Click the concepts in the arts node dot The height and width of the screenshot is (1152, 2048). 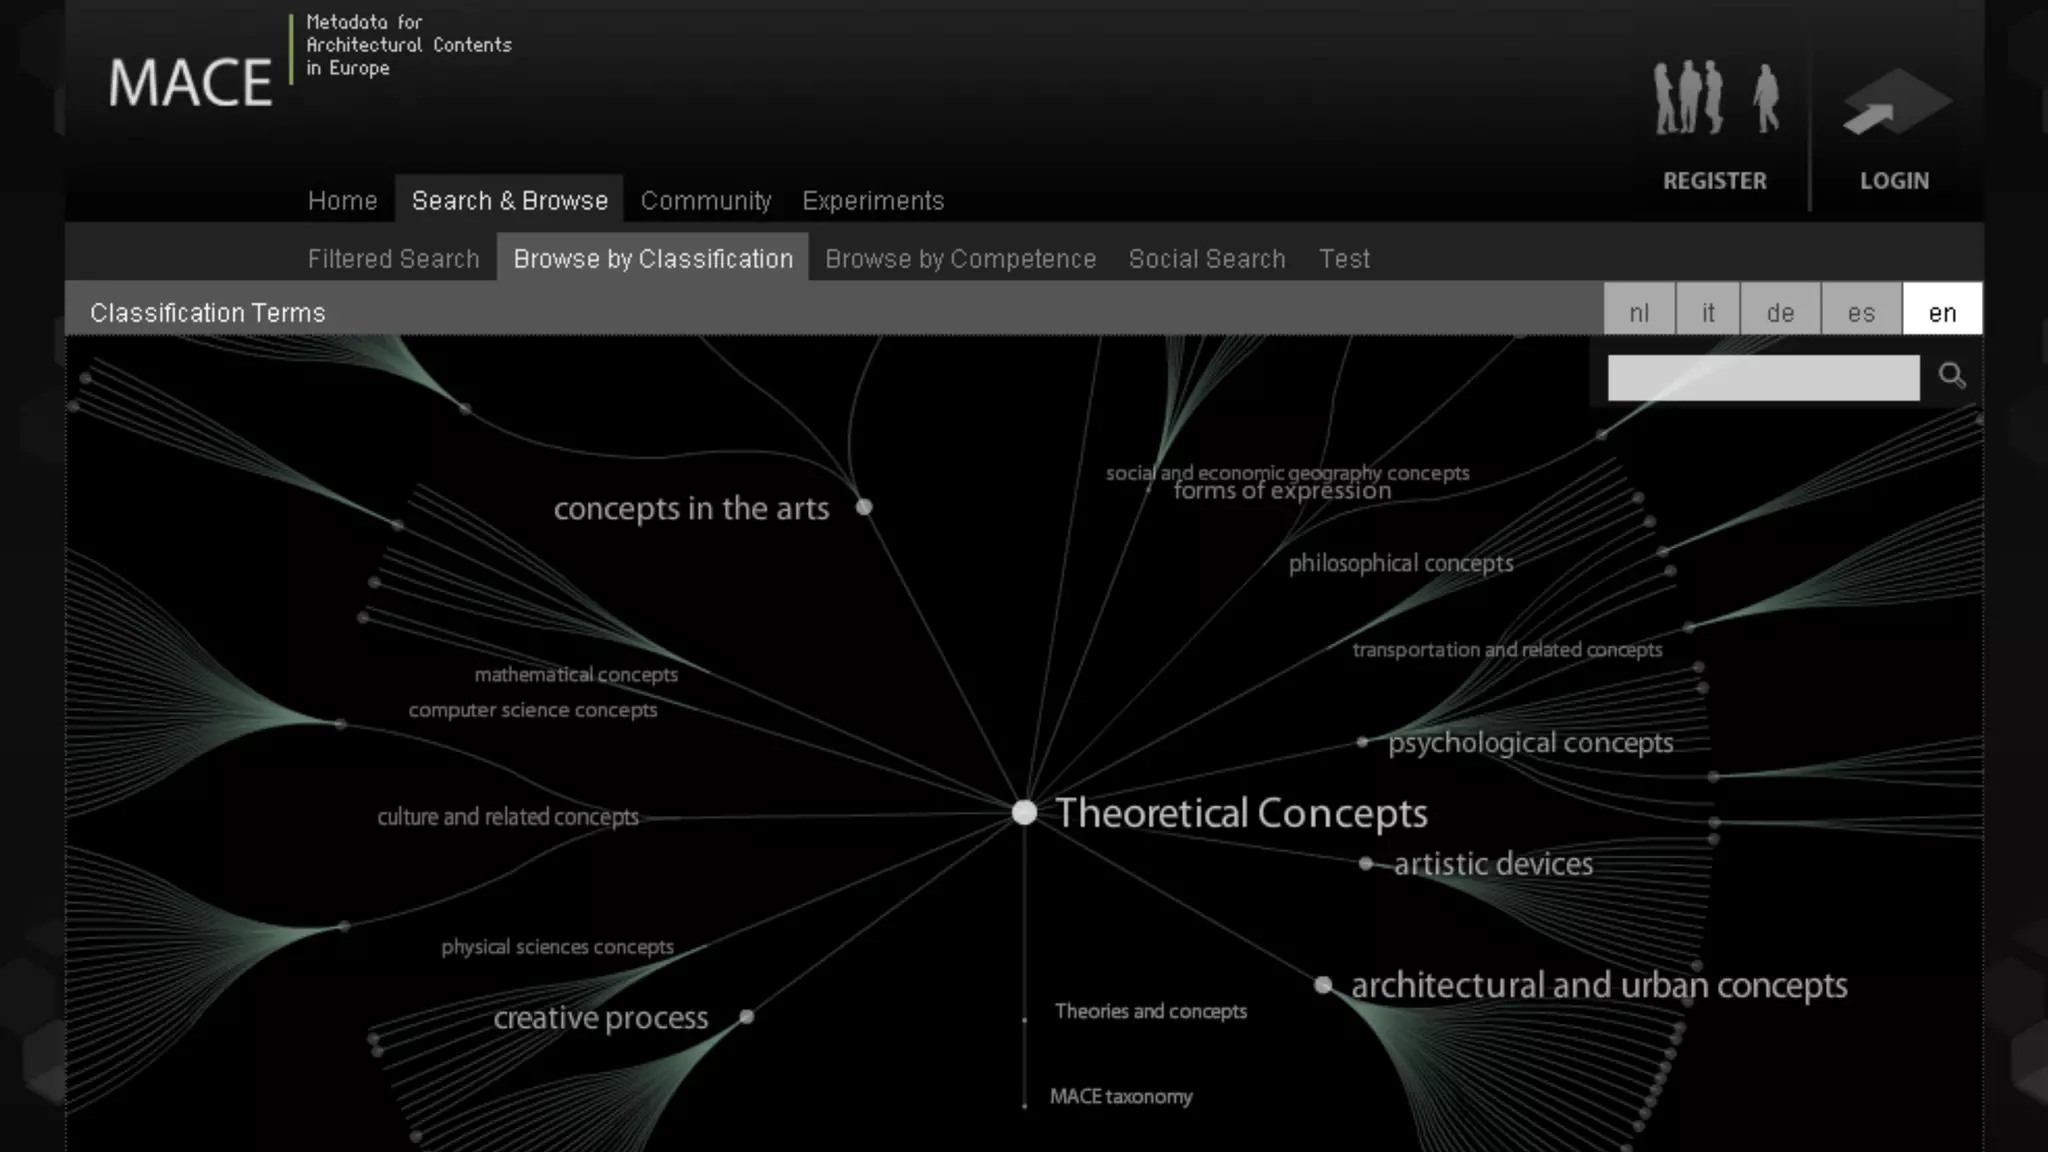(x=864, y=507)
